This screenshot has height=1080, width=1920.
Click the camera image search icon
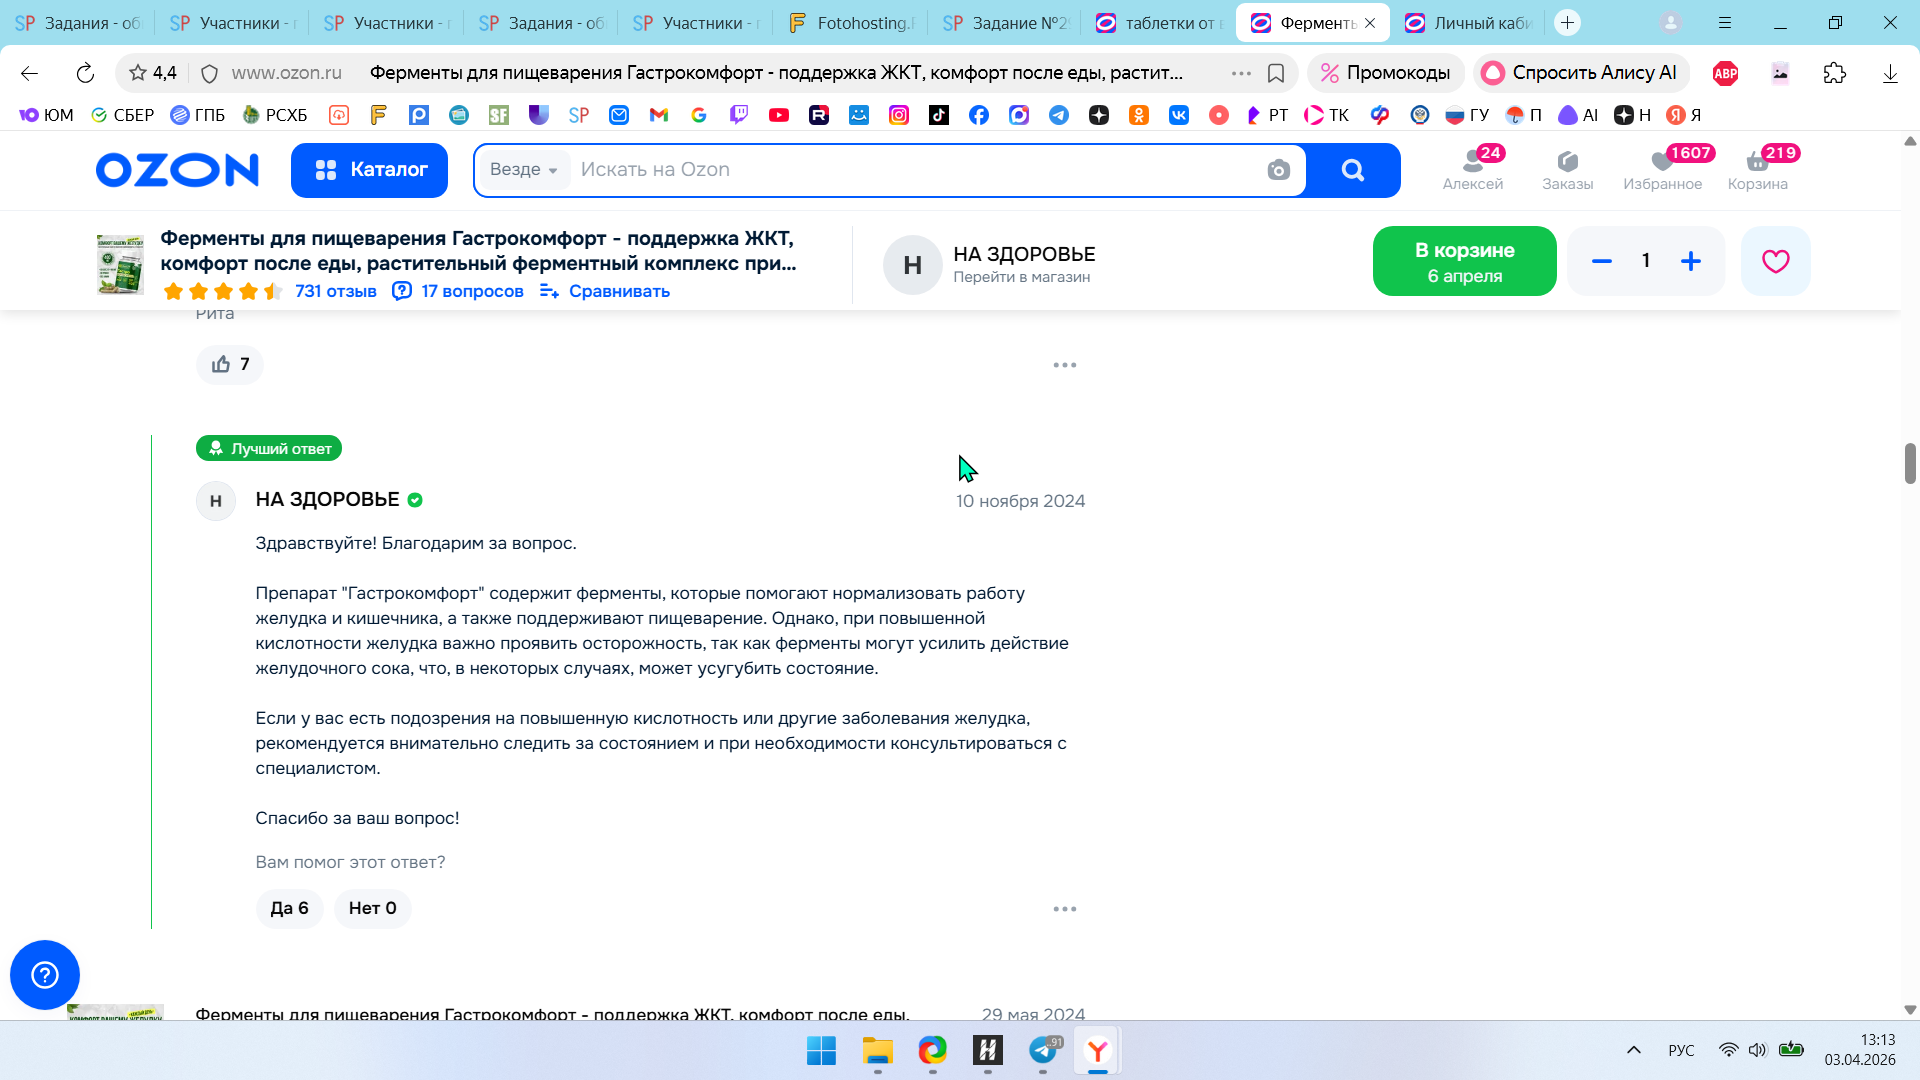[1278, 170]
